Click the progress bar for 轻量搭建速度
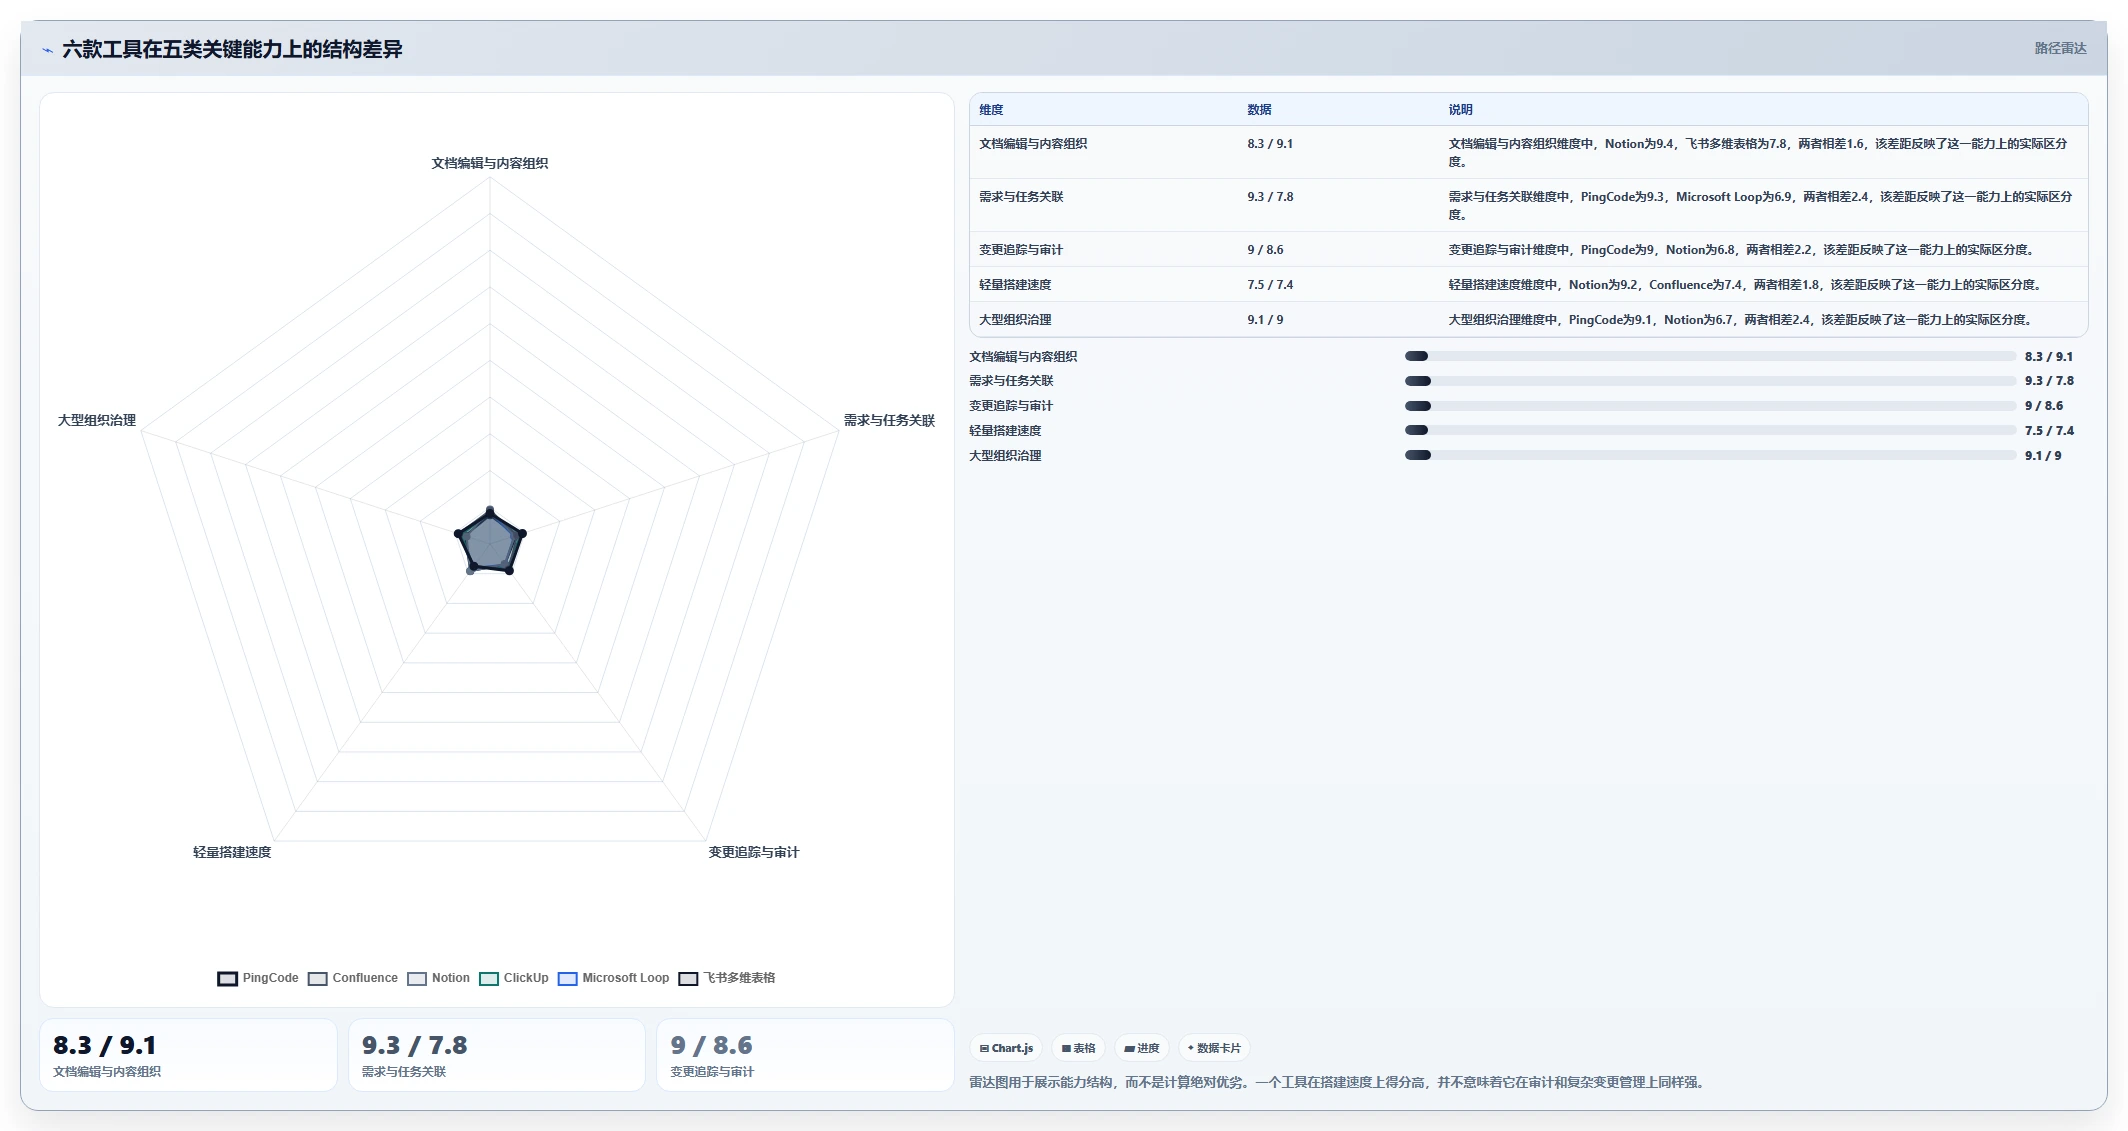The height and width of the screenshot is (1131, 2128). pyautogui.click(x=1710, y=430)
